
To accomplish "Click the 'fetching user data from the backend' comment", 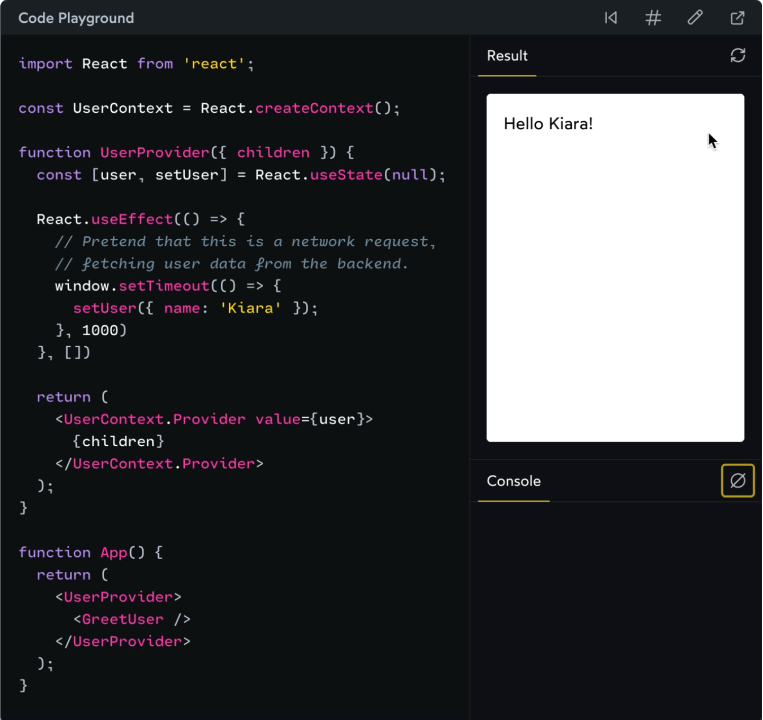I will coord(232,264).
